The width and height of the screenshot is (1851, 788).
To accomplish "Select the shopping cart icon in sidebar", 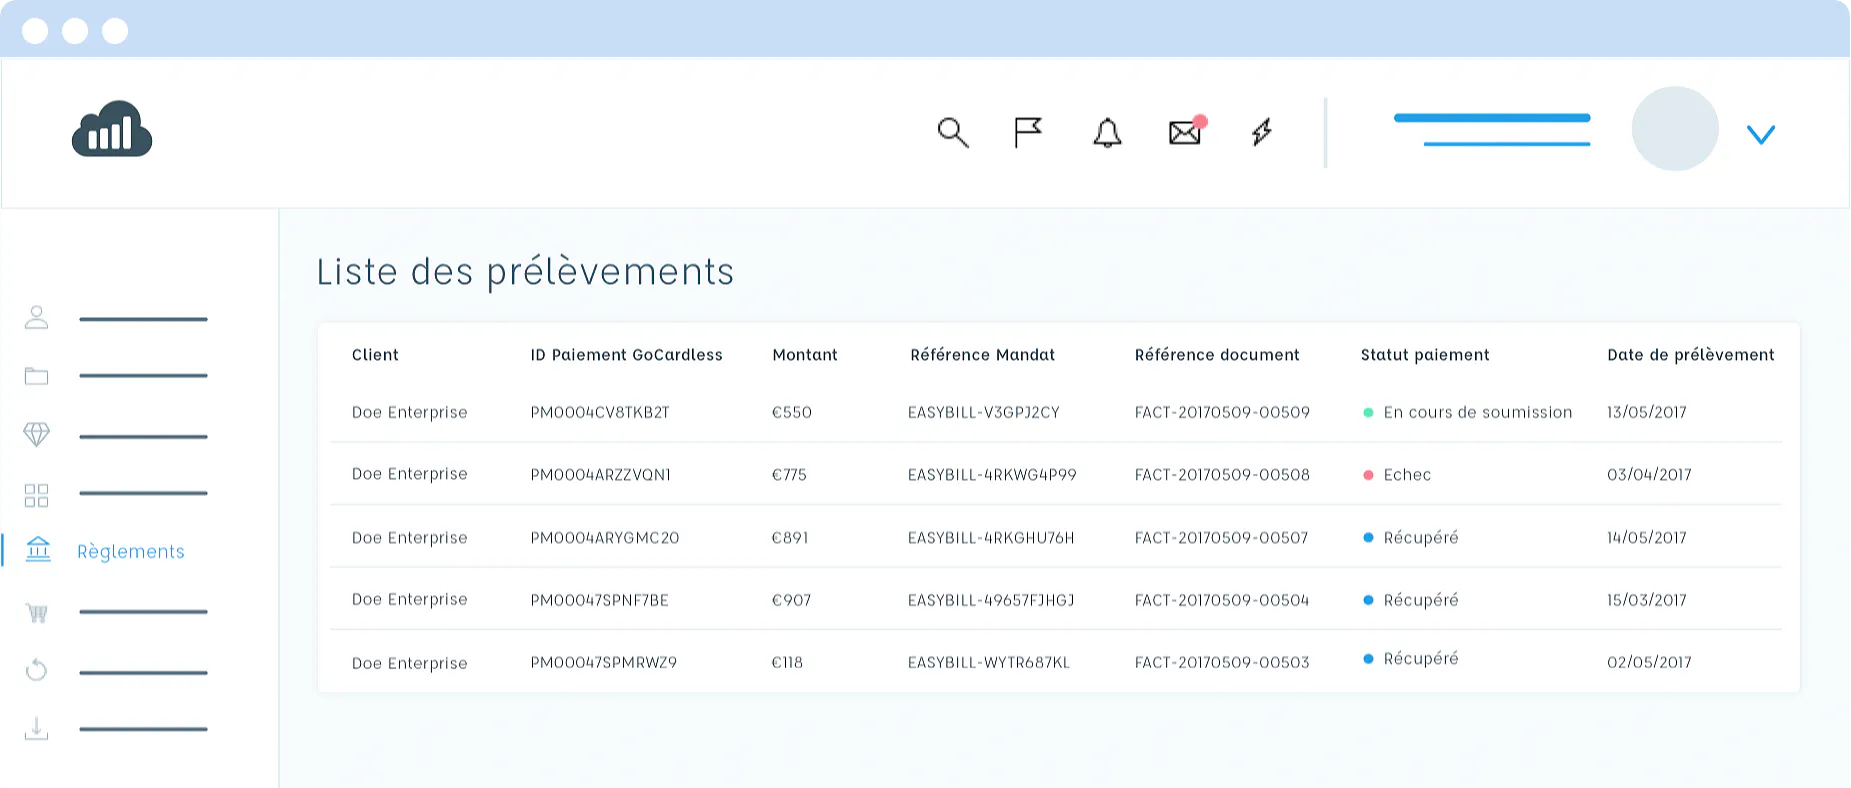I will point(37,612).
